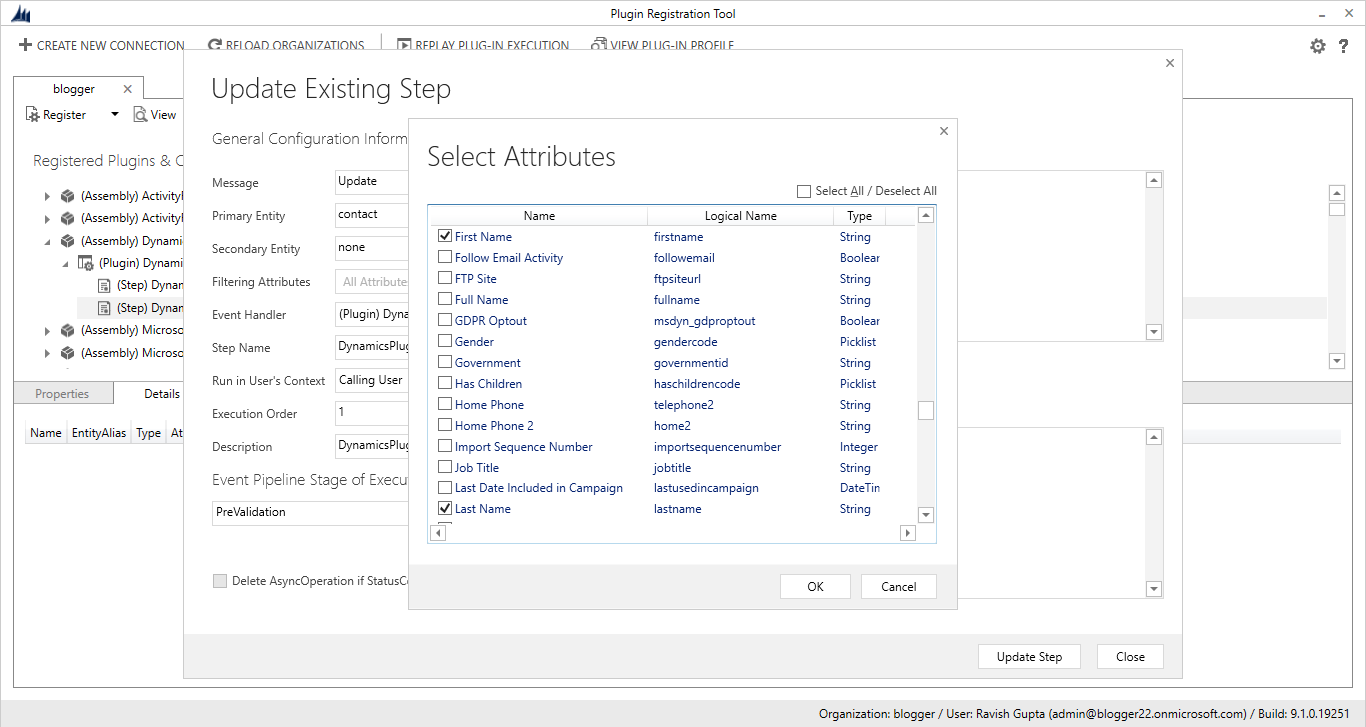This screenshot has height=727, width=1366.
Task: Collapse the expanded Assembly Dynamics tree node
Action: (x=47, y=240)
